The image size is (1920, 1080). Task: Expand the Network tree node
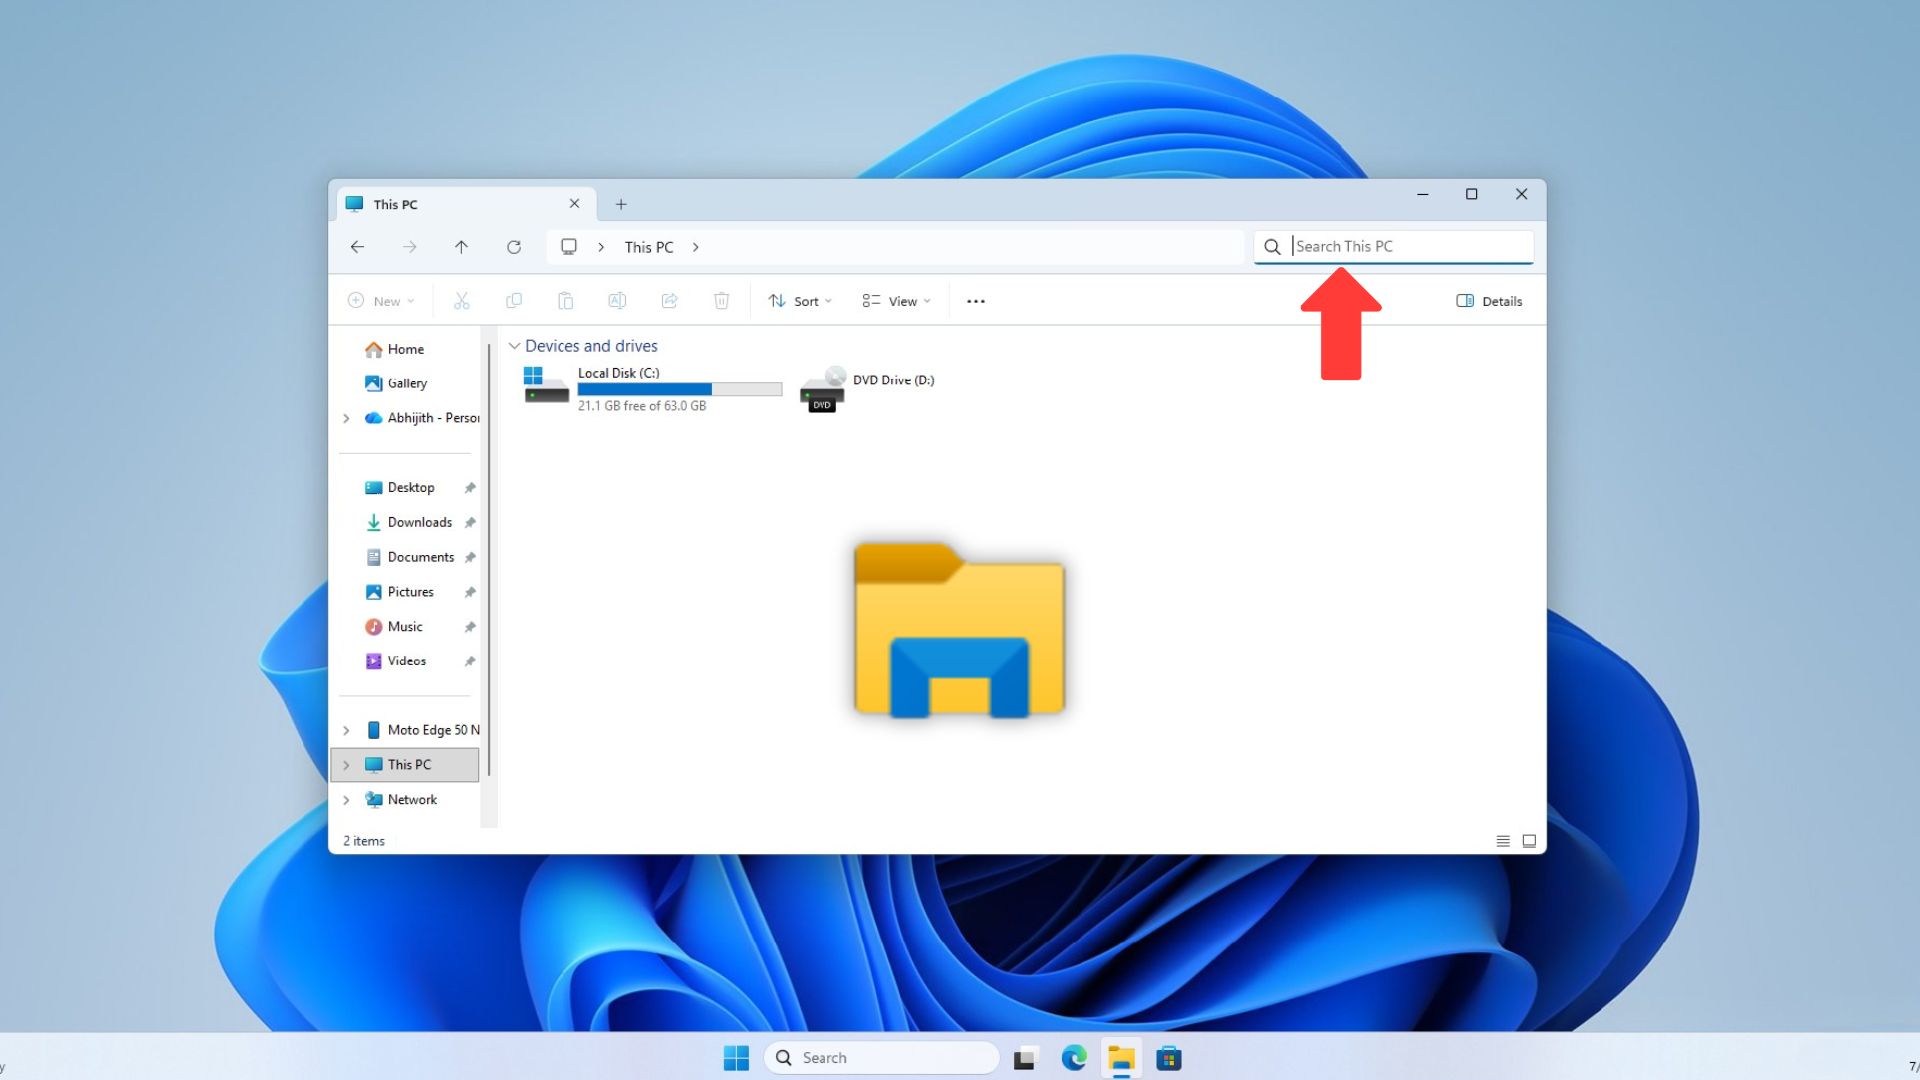(x=346, y=800)
